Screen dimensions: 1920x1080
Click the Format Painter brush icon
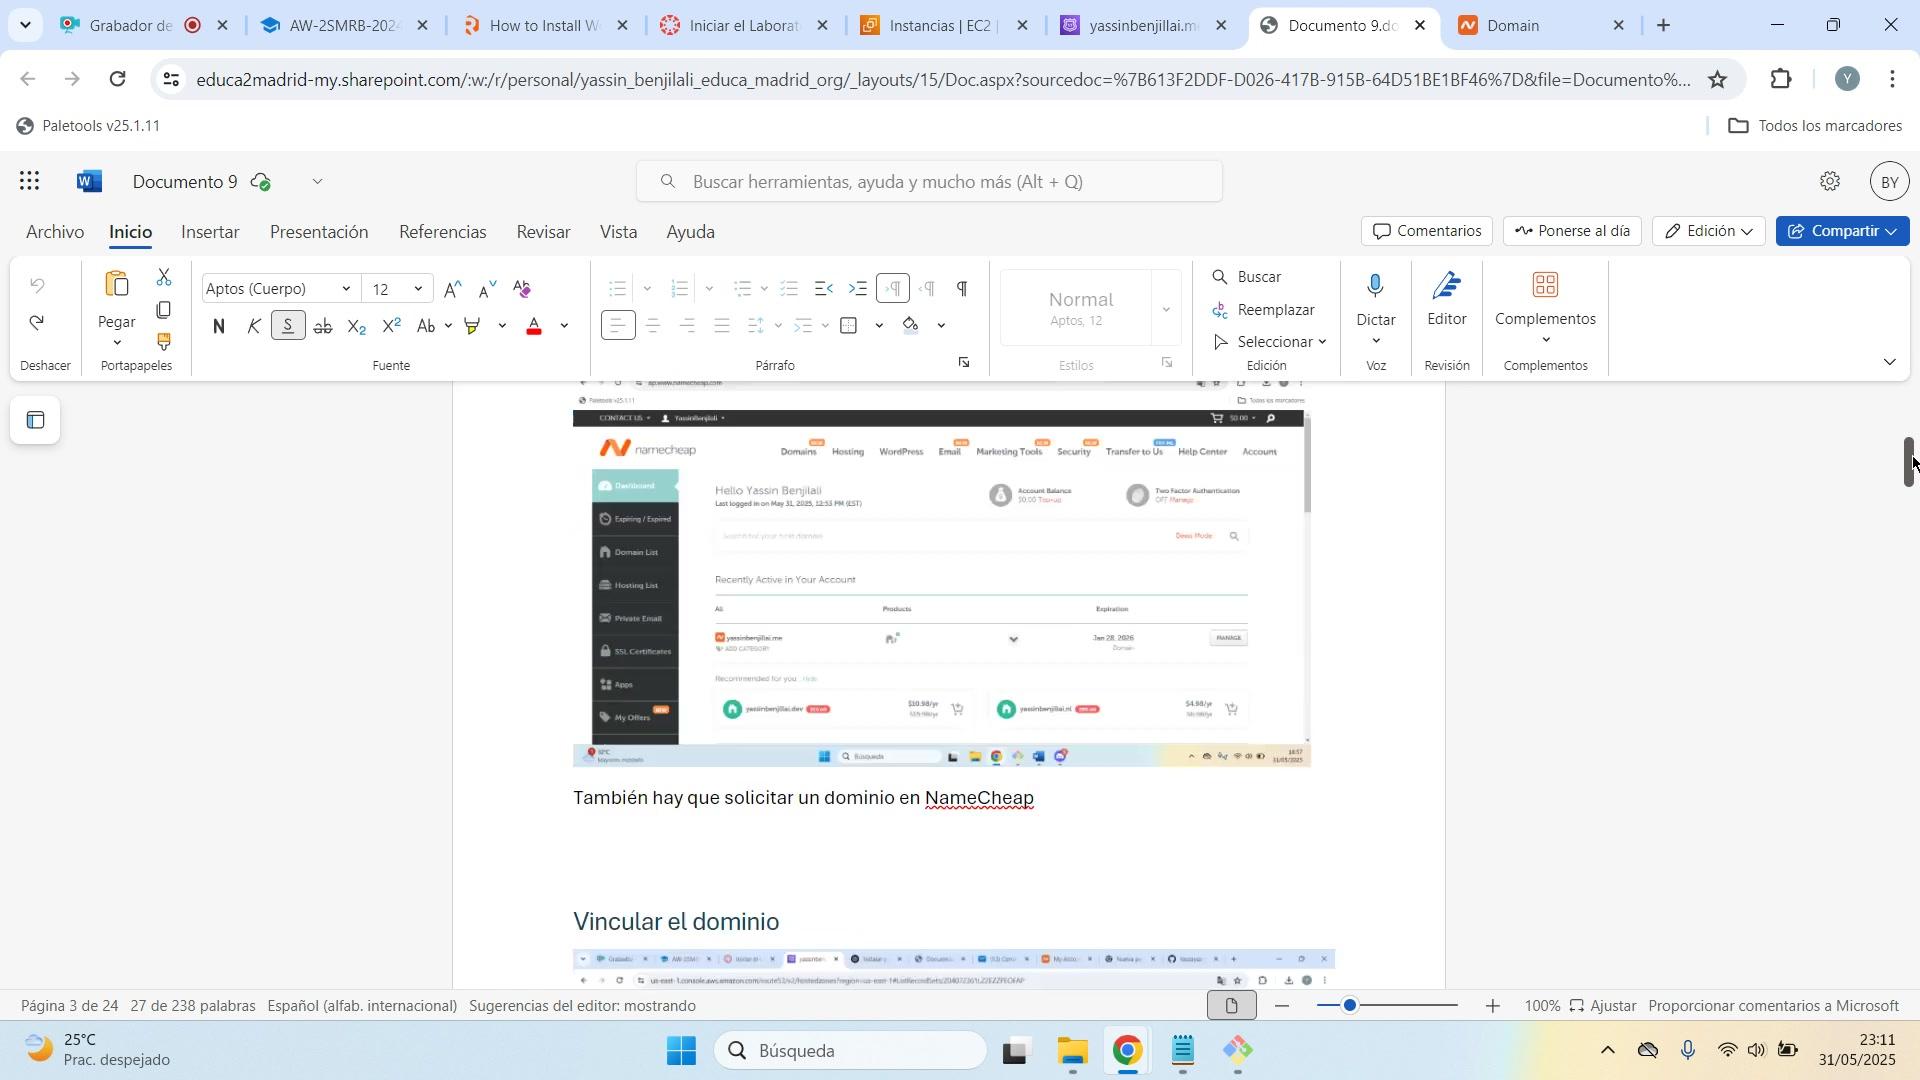(164, 342)
